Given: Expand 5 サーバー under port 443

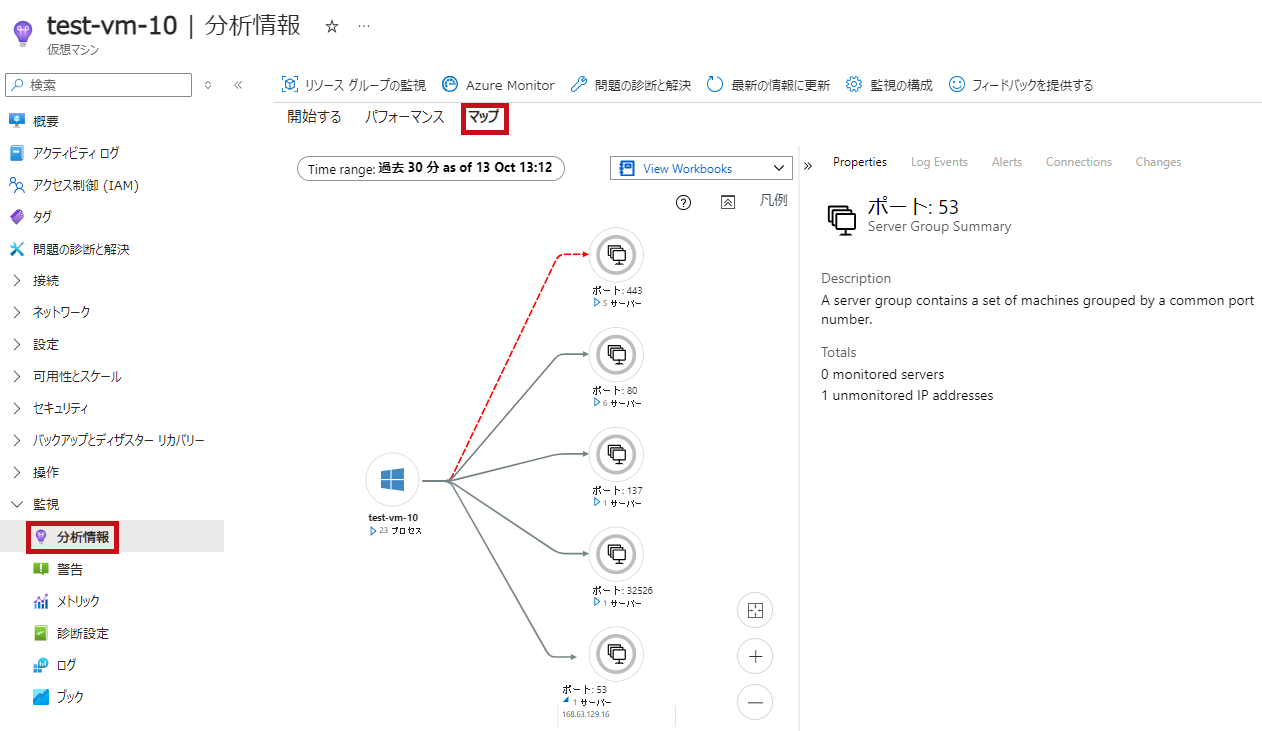Looking at the screenshot, I should (x=616, y=303).
